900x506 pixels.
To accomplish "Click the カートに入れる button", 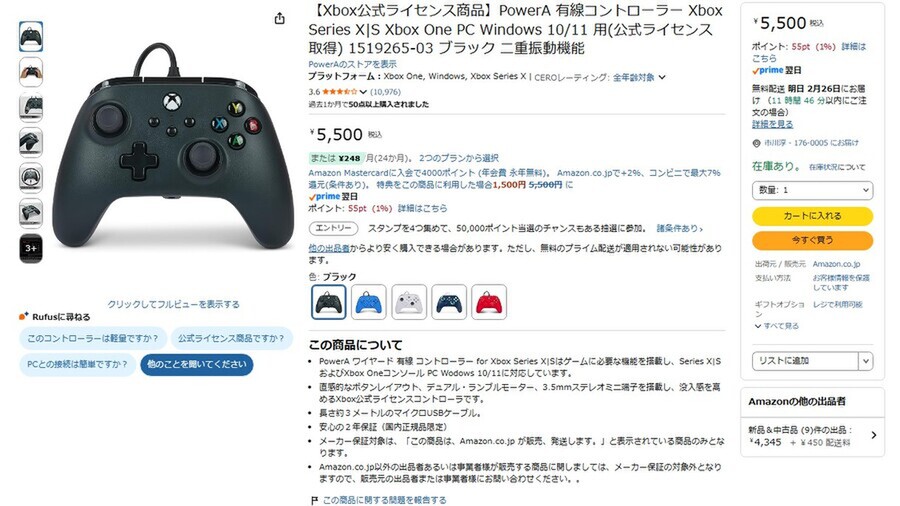I will click(812, 216).
